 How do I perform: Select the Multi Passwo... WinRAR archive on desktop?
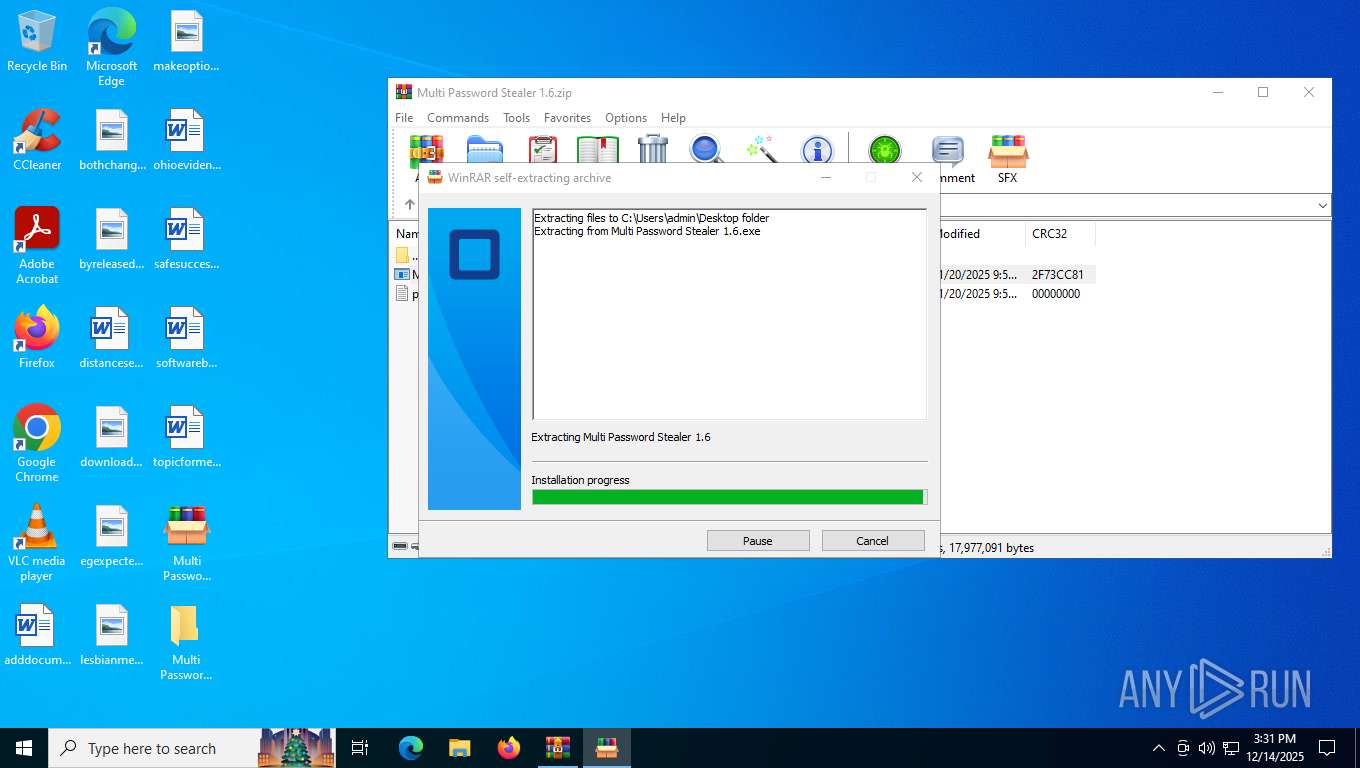[186, 543]
